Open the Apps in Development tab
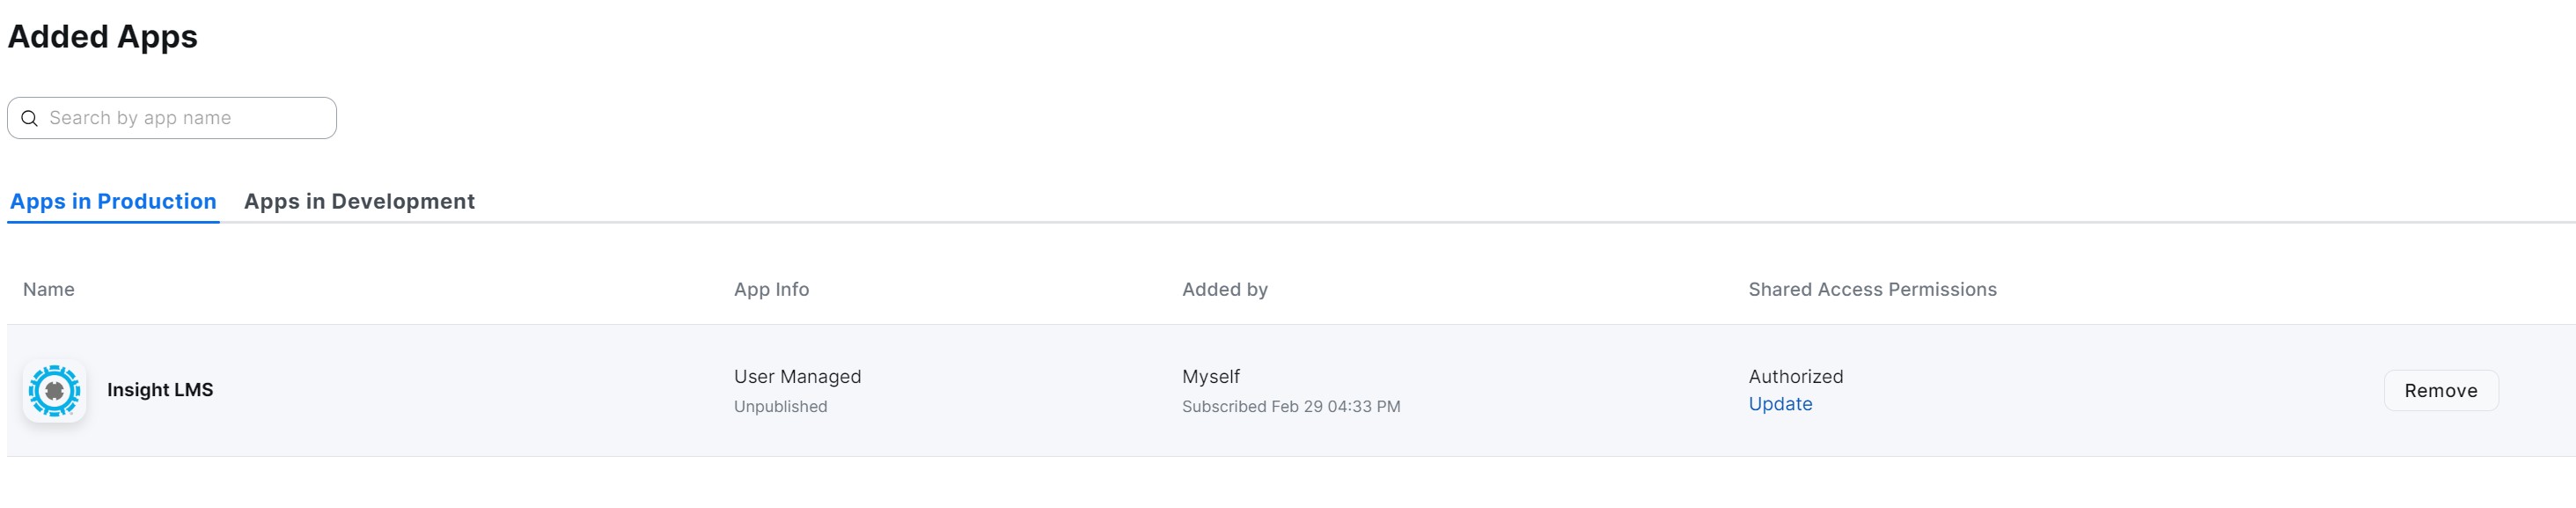 coord(359,201)
